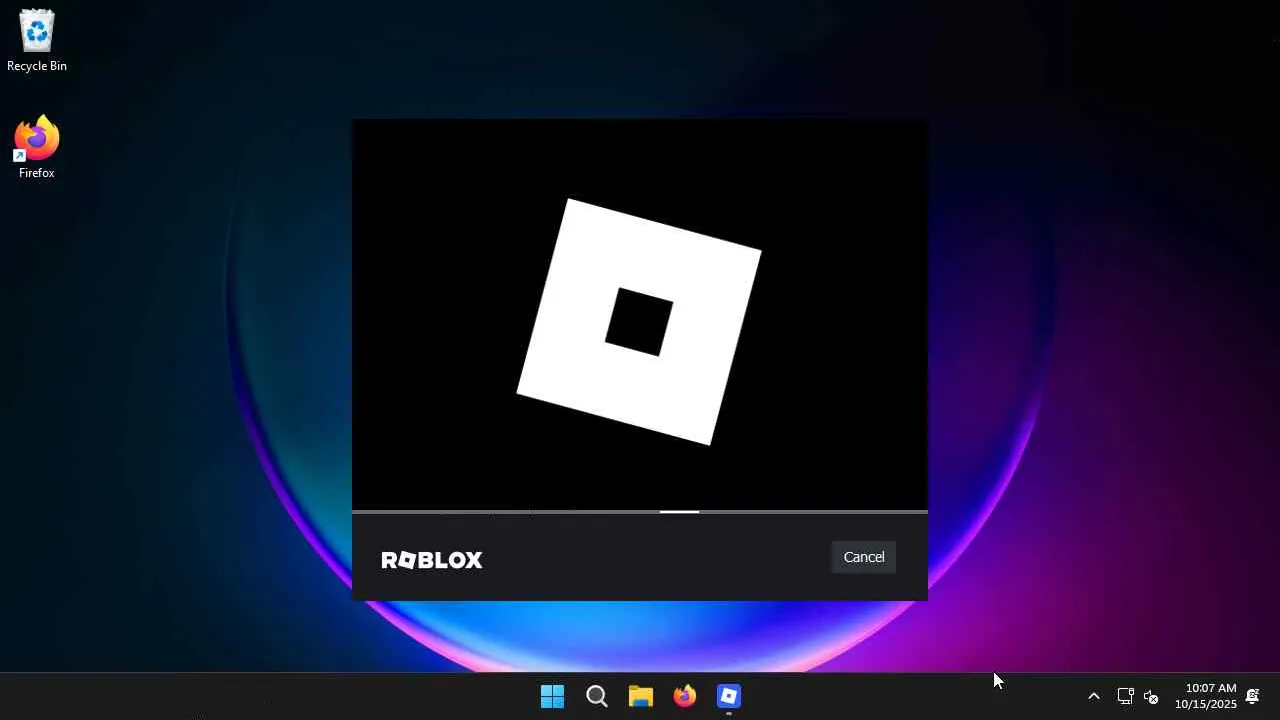The width and height of the screenshot is (1280, 720).
Task: Open the clock showing 10:07 AM
Action: [1206, 696]
